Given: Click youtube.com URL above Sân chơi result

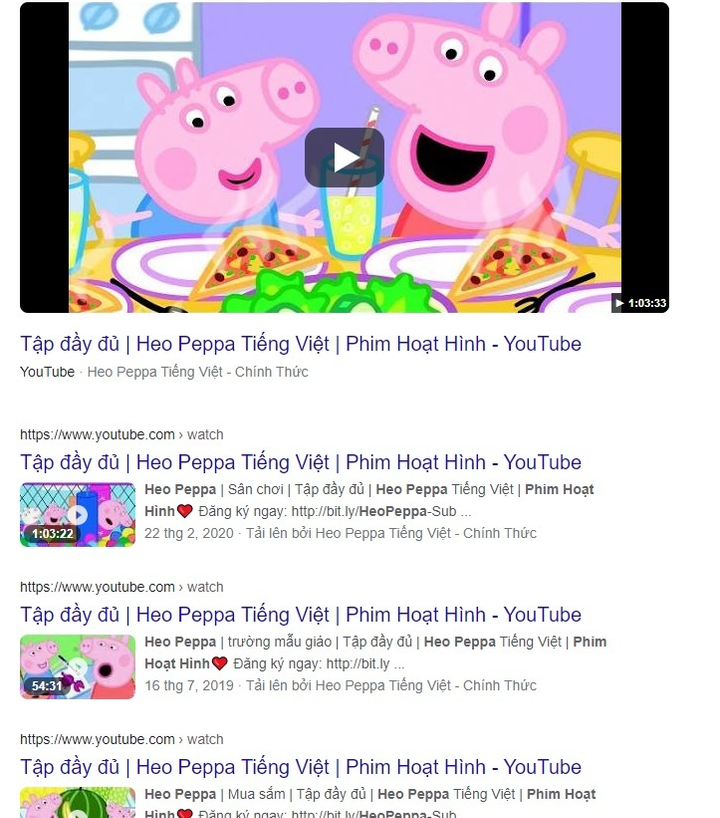Looking at the screenshot, I should tap(122, 435).
